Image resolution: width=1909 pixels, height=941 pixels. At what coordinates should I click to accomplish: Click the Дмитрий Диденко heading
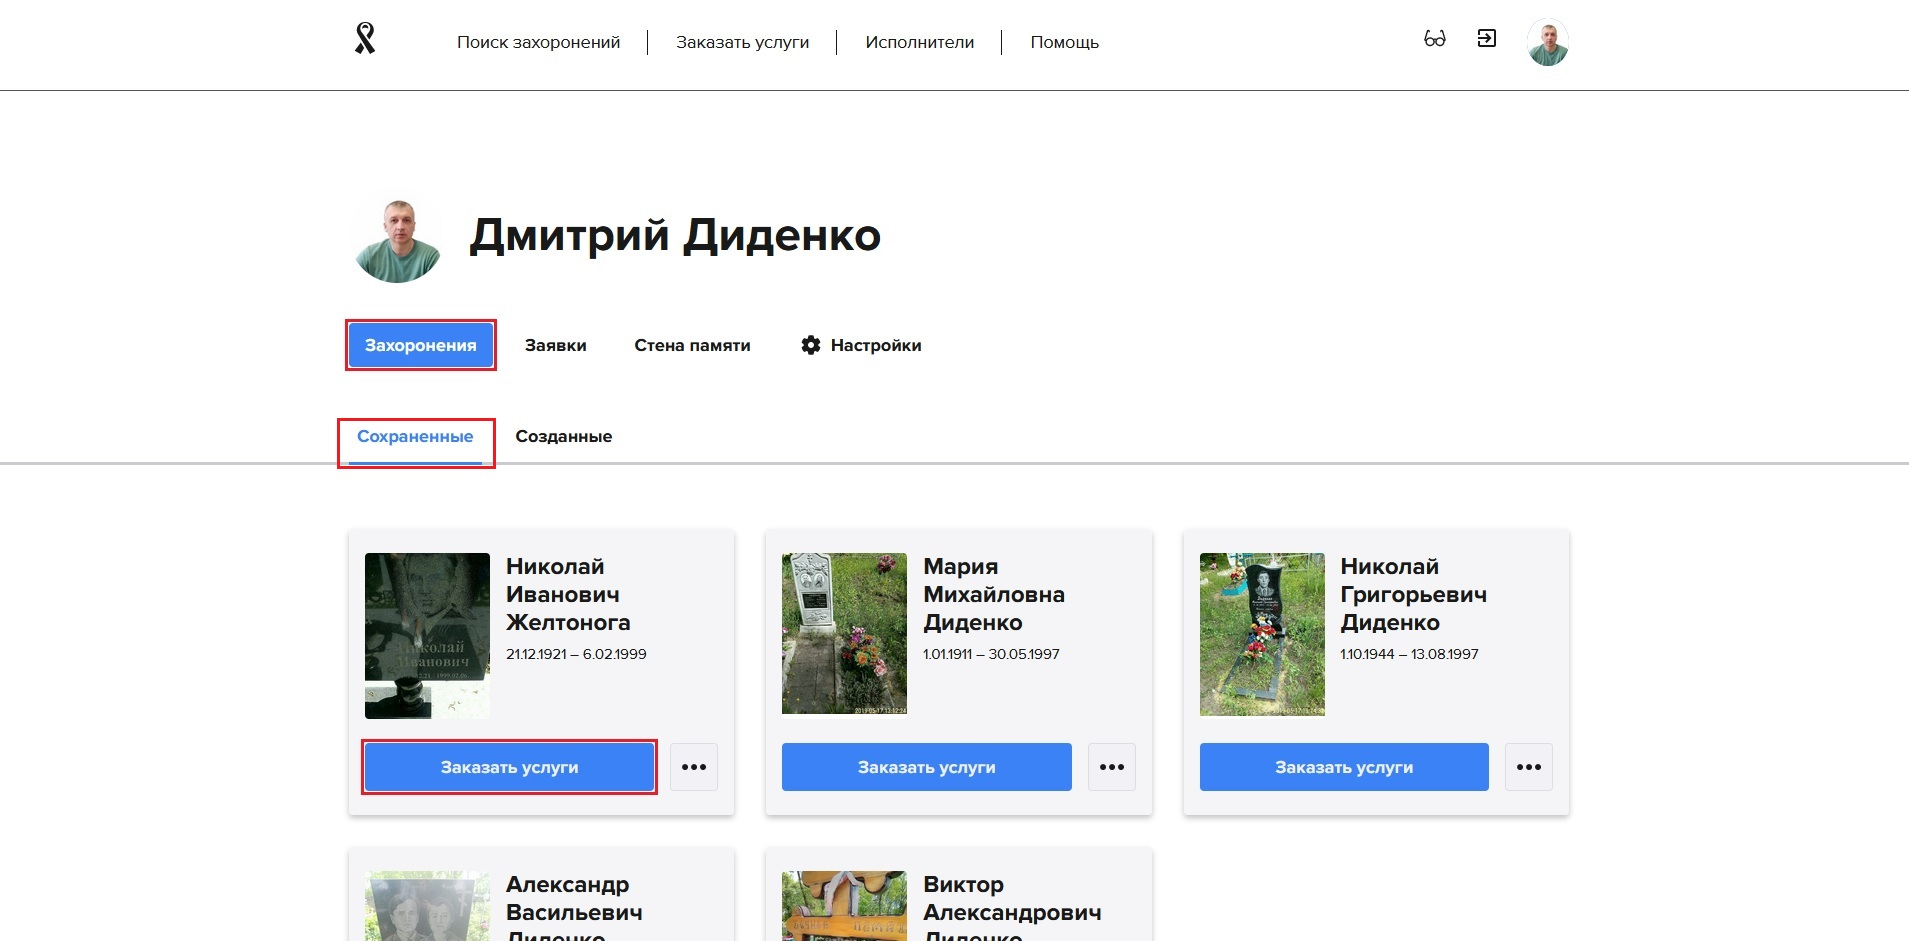(x=675, y=236)
